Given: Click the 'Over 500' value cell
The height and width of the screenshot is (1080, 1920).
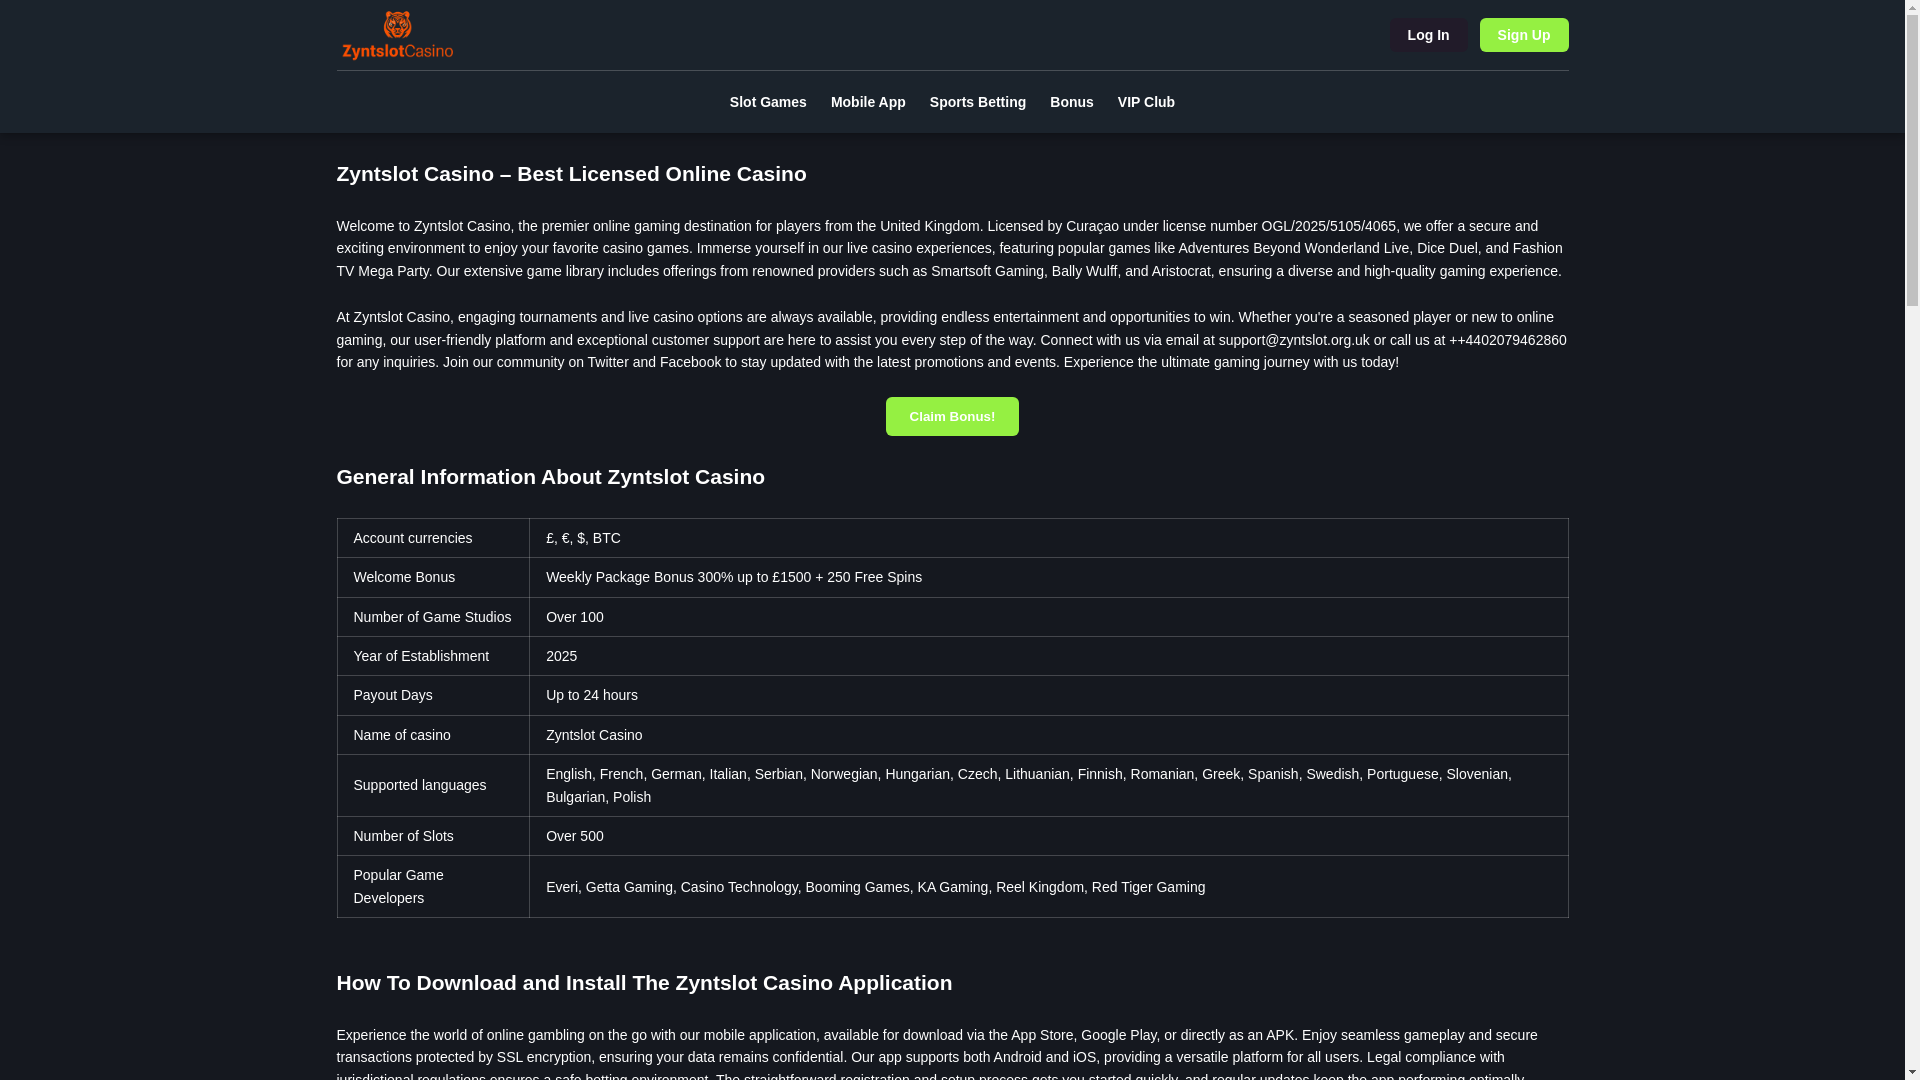Looking at the screenshot, I should [1048, 836].
